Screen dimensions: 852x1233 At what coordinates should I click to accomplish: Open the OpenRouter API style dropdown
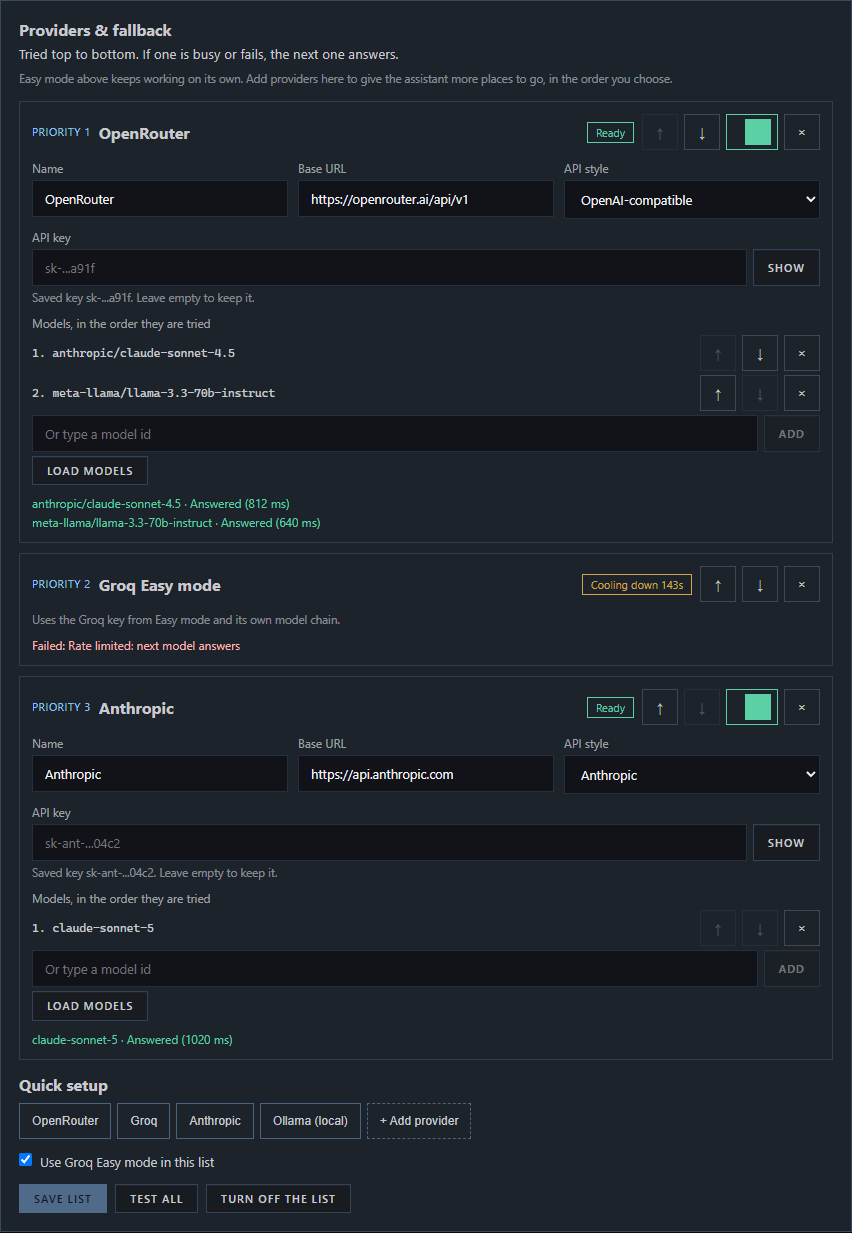692,199
